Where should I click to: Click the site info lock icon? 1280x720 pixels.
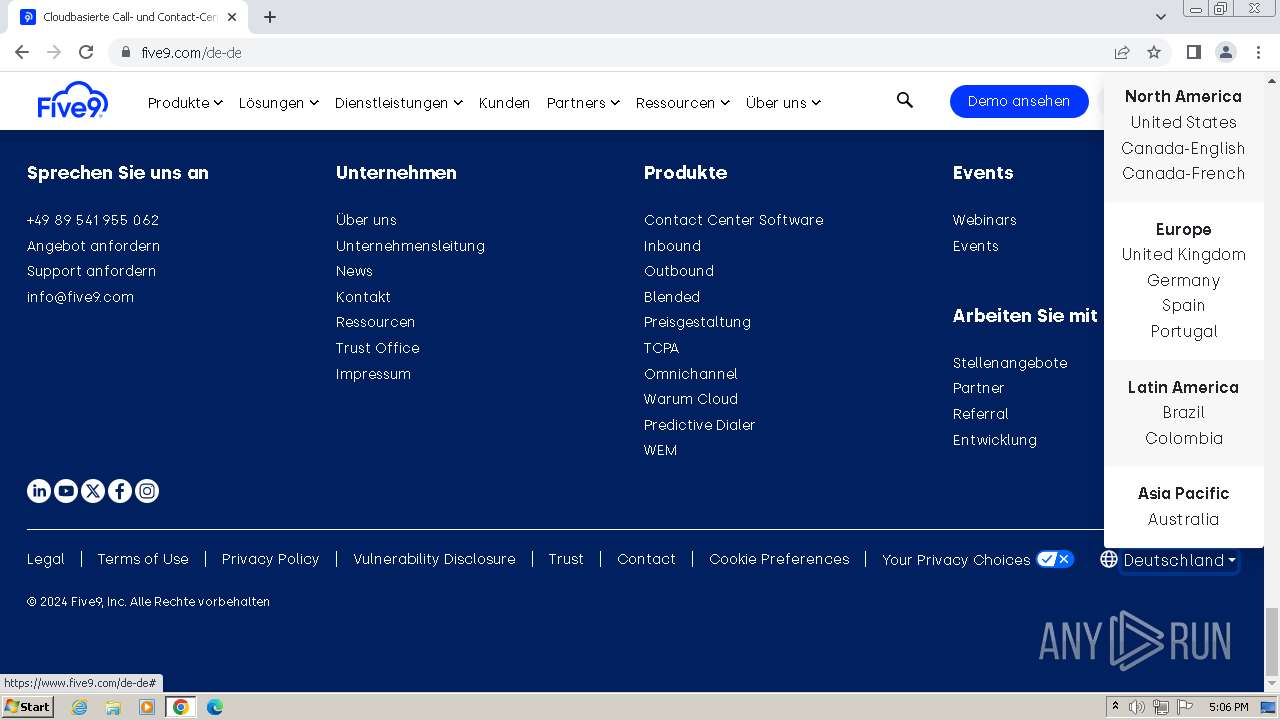126,52
